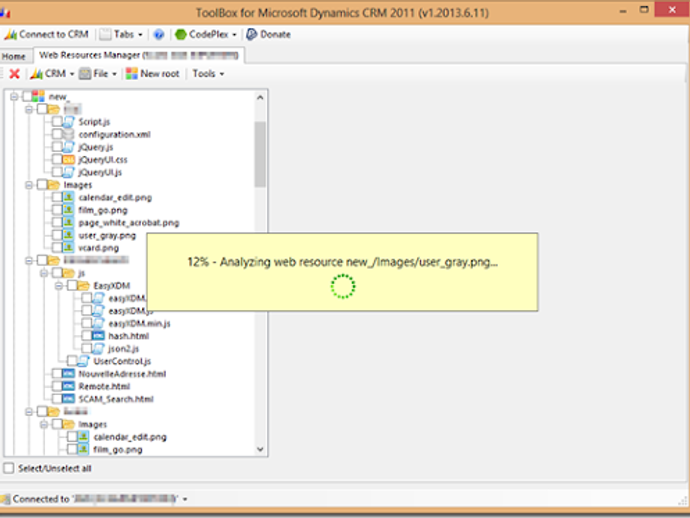Click the Remote.html file icon
This screenshot has height=518, width=690.
[x=69, y=386]
